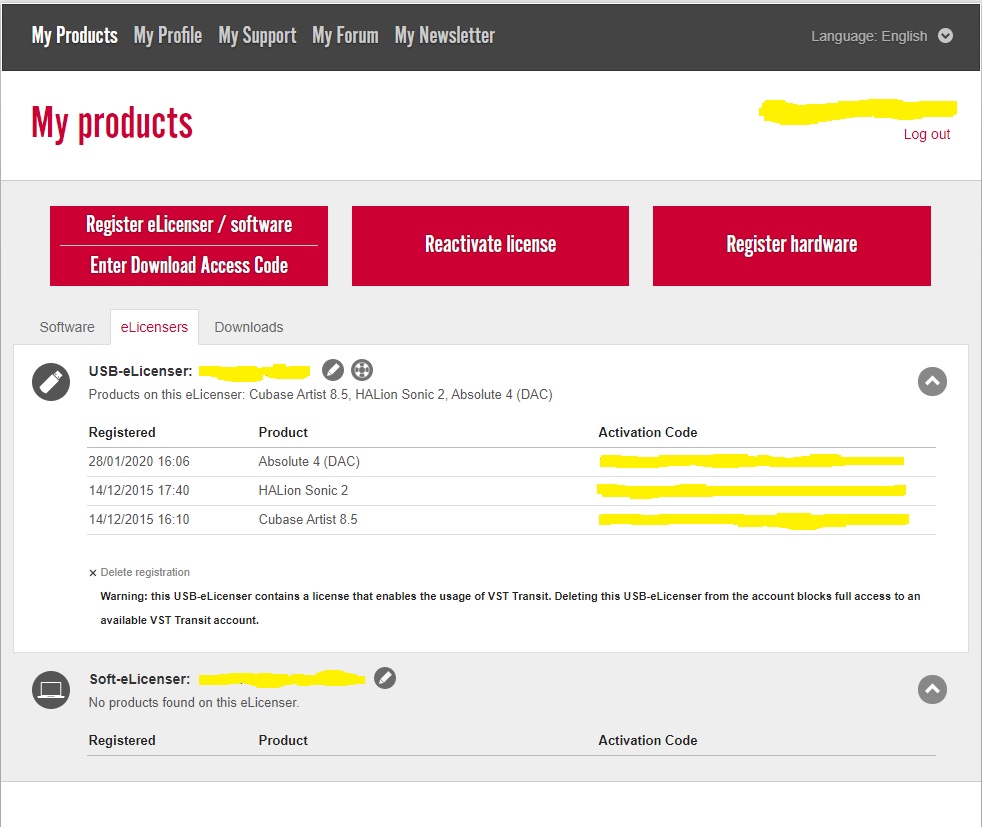Click Enter Download Access Code
This screenshot has height=827, width=982.
click(x=189, y=266)
